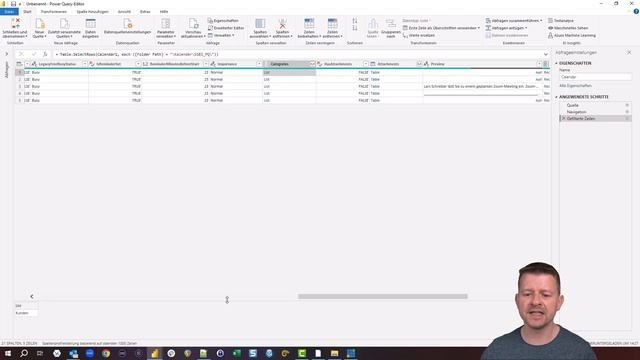
Task: Click Vorschau aktualisieren icon
Action: point(193,23)
